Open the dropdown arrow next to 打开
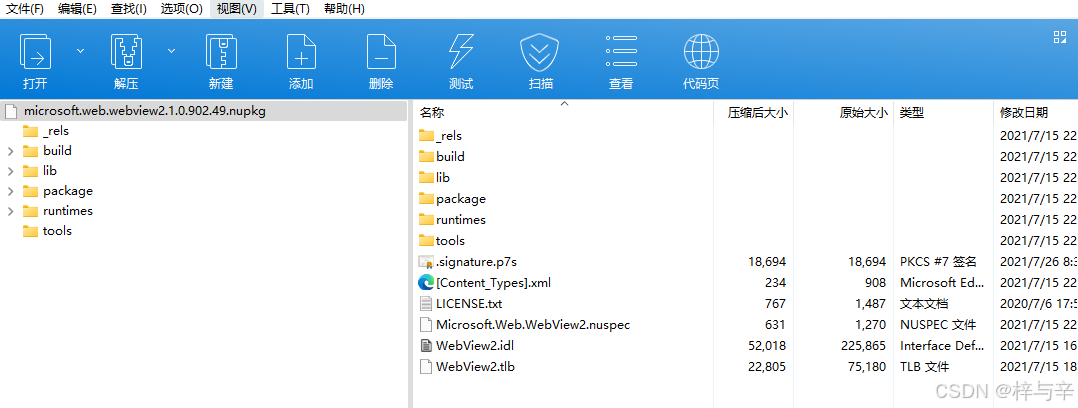 click(80, 50)
